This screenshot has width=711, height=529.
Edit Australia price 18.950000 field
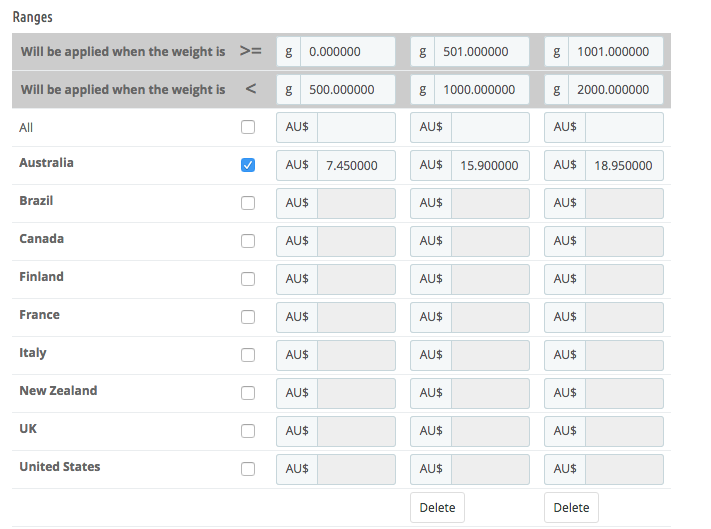(x=624, y=165)
